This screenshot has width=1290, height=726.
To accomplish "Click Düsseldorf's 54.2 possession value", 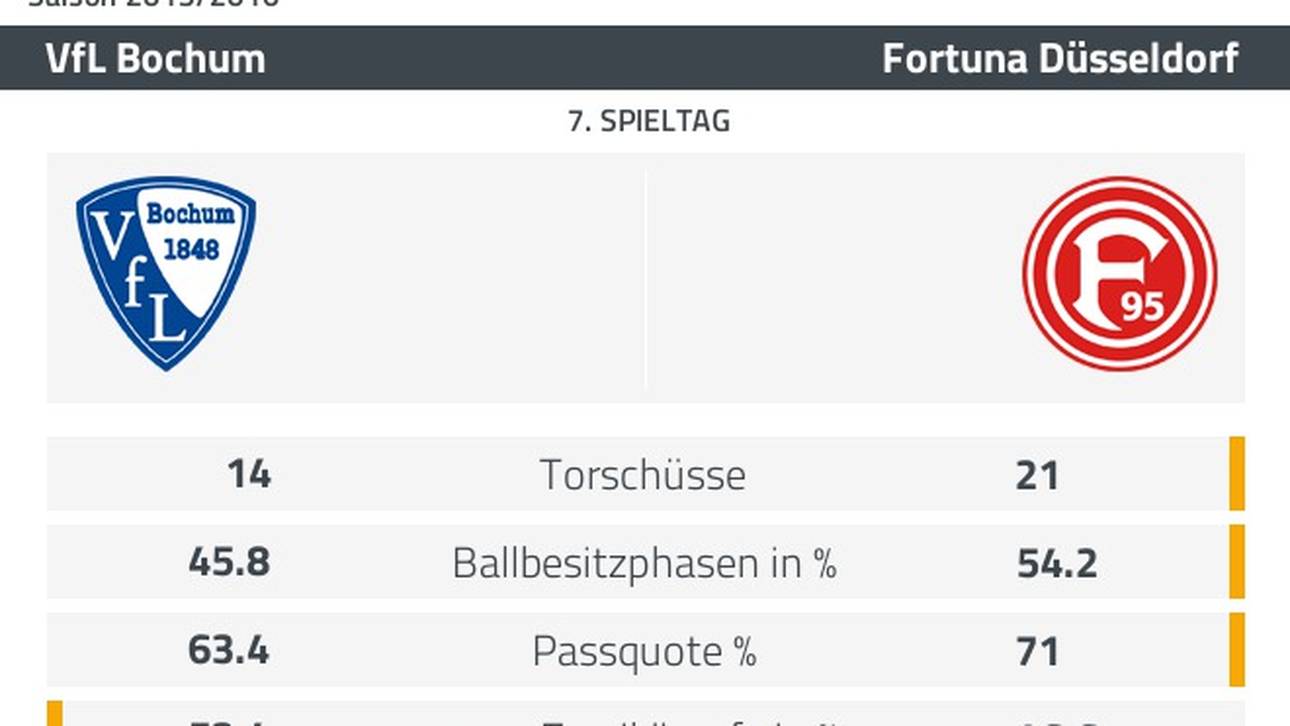I will click(x=1057, y=563).
